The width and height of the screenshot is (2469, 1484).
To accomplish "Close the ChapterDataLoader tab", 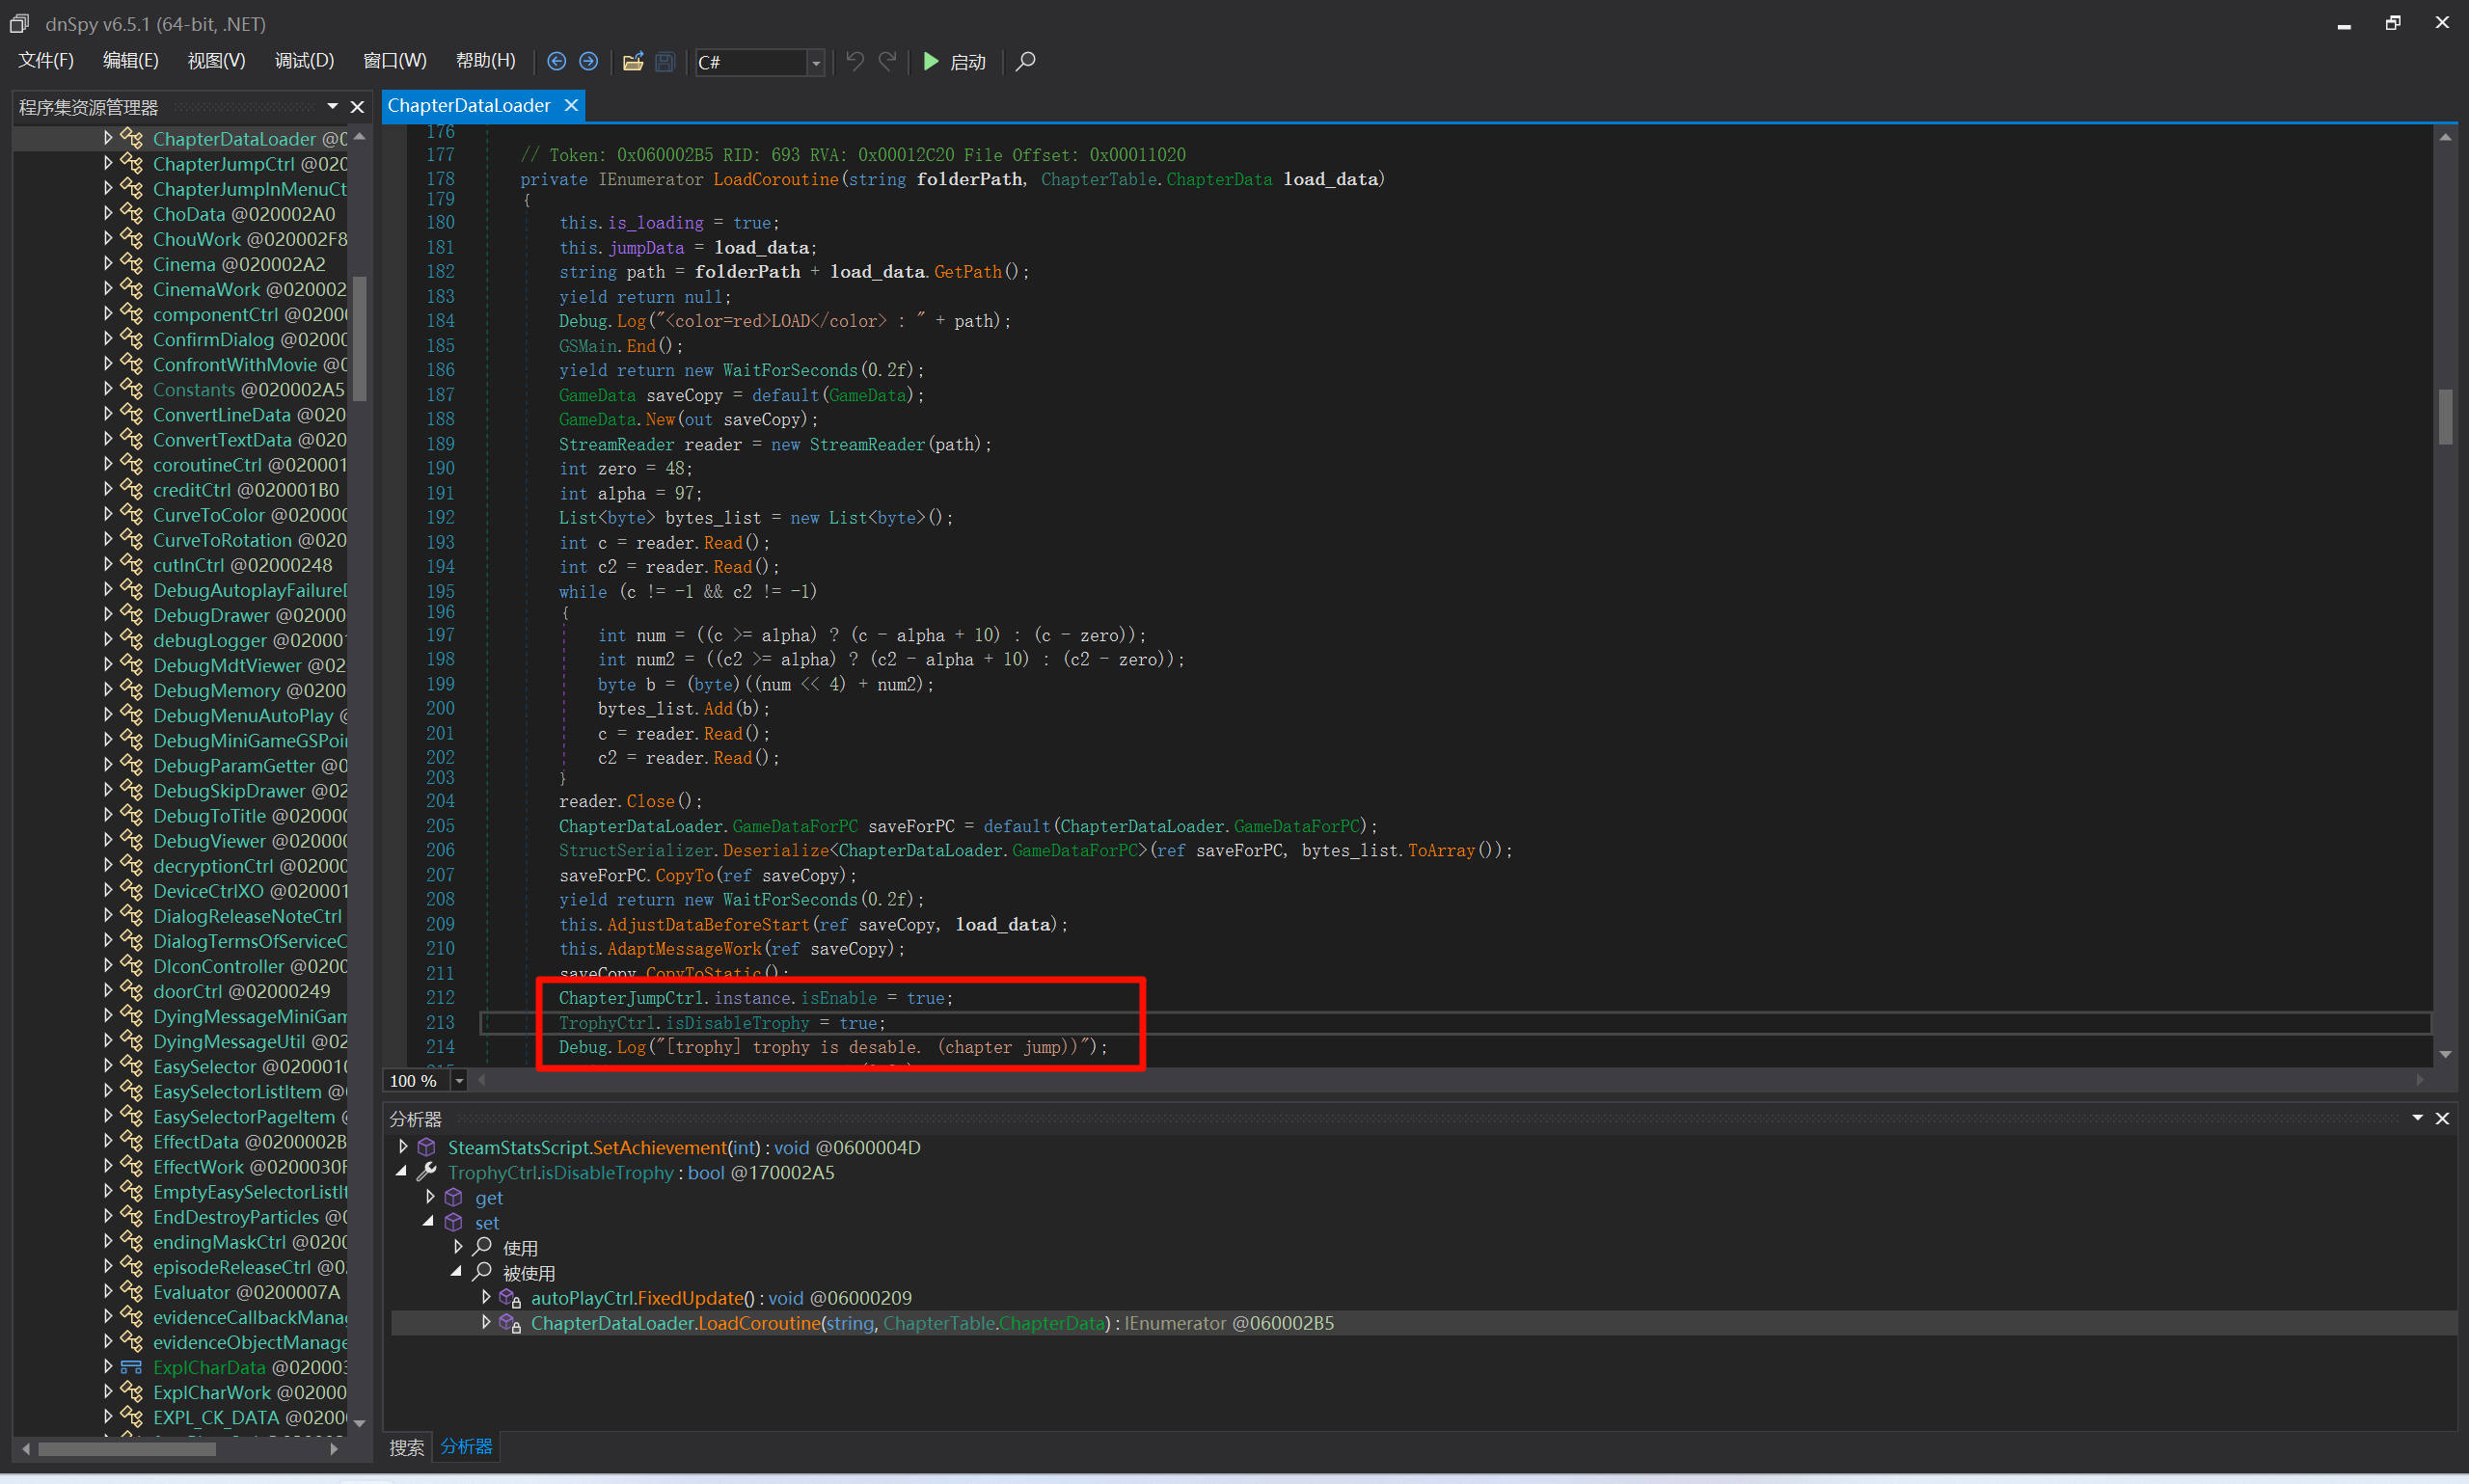I will pos(571,106).
